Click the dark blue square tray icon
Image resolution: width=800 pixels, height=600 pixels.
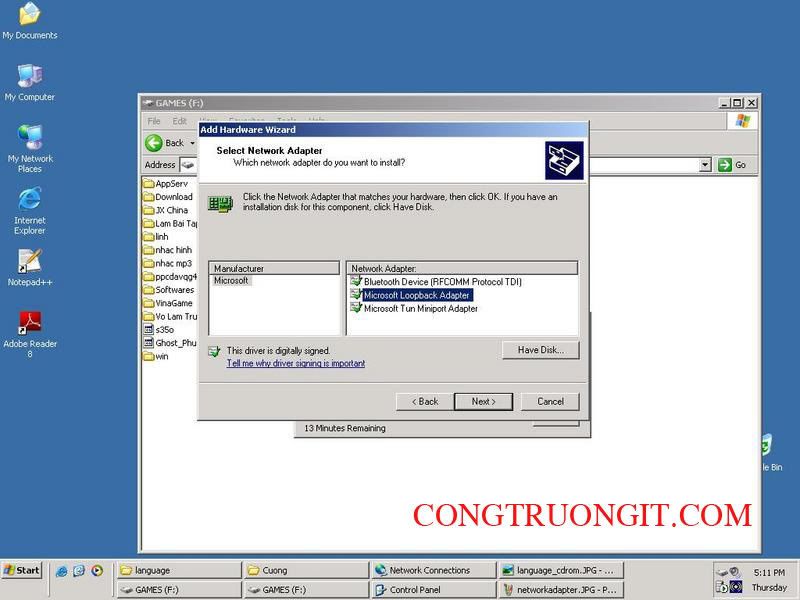(736, 587)
